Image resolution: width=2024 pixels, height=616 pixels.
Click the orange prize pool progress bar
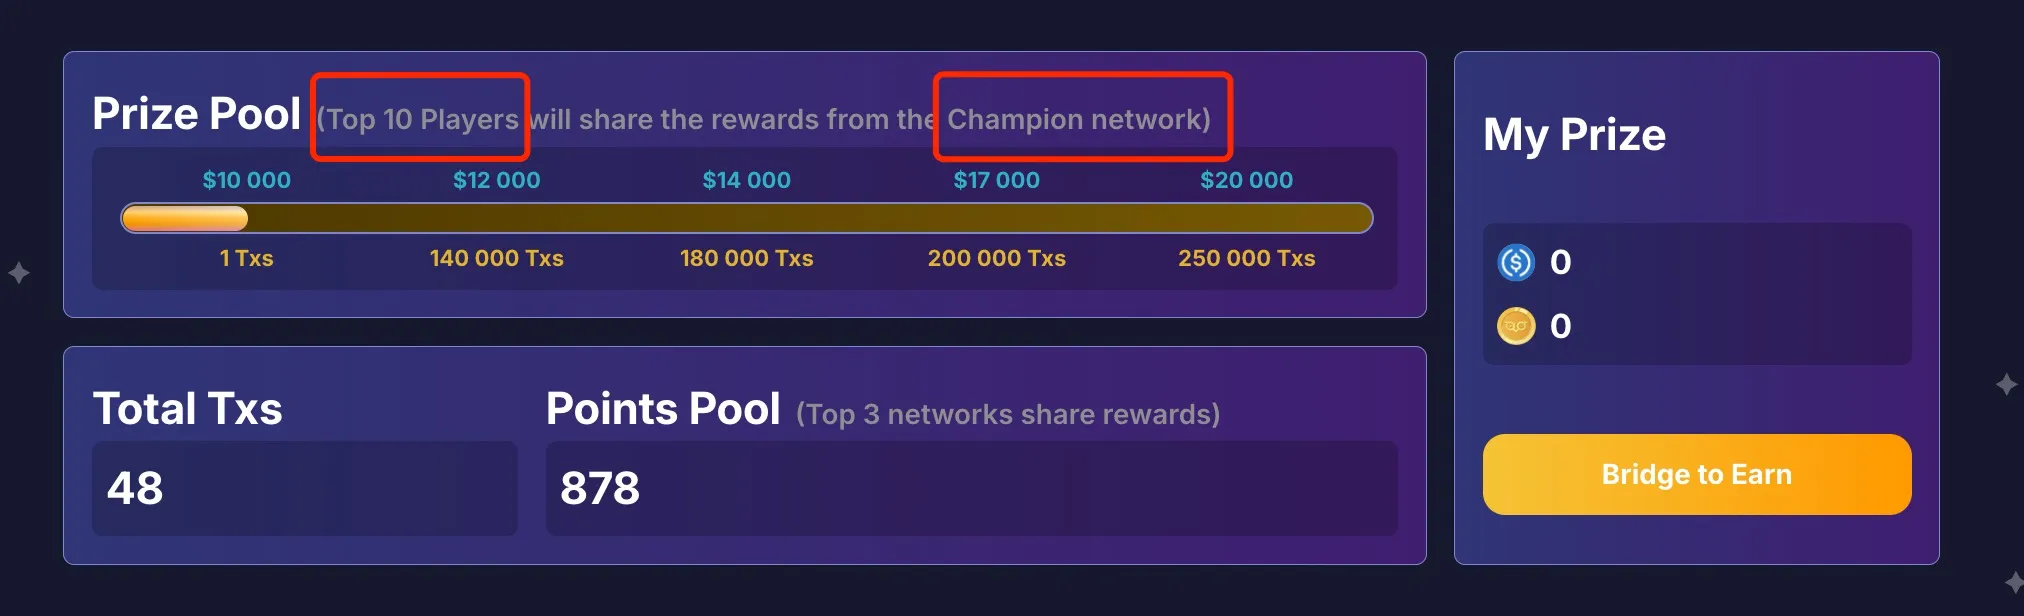pos(746,218)
